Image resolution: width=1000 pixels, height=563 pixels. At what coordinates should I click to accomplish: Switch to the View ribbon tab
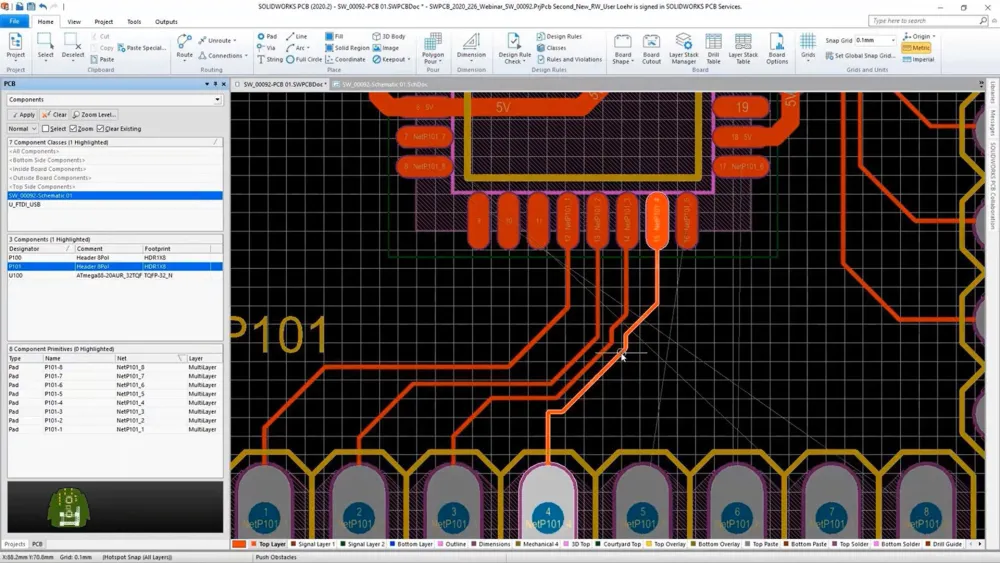tap(74, 22)
